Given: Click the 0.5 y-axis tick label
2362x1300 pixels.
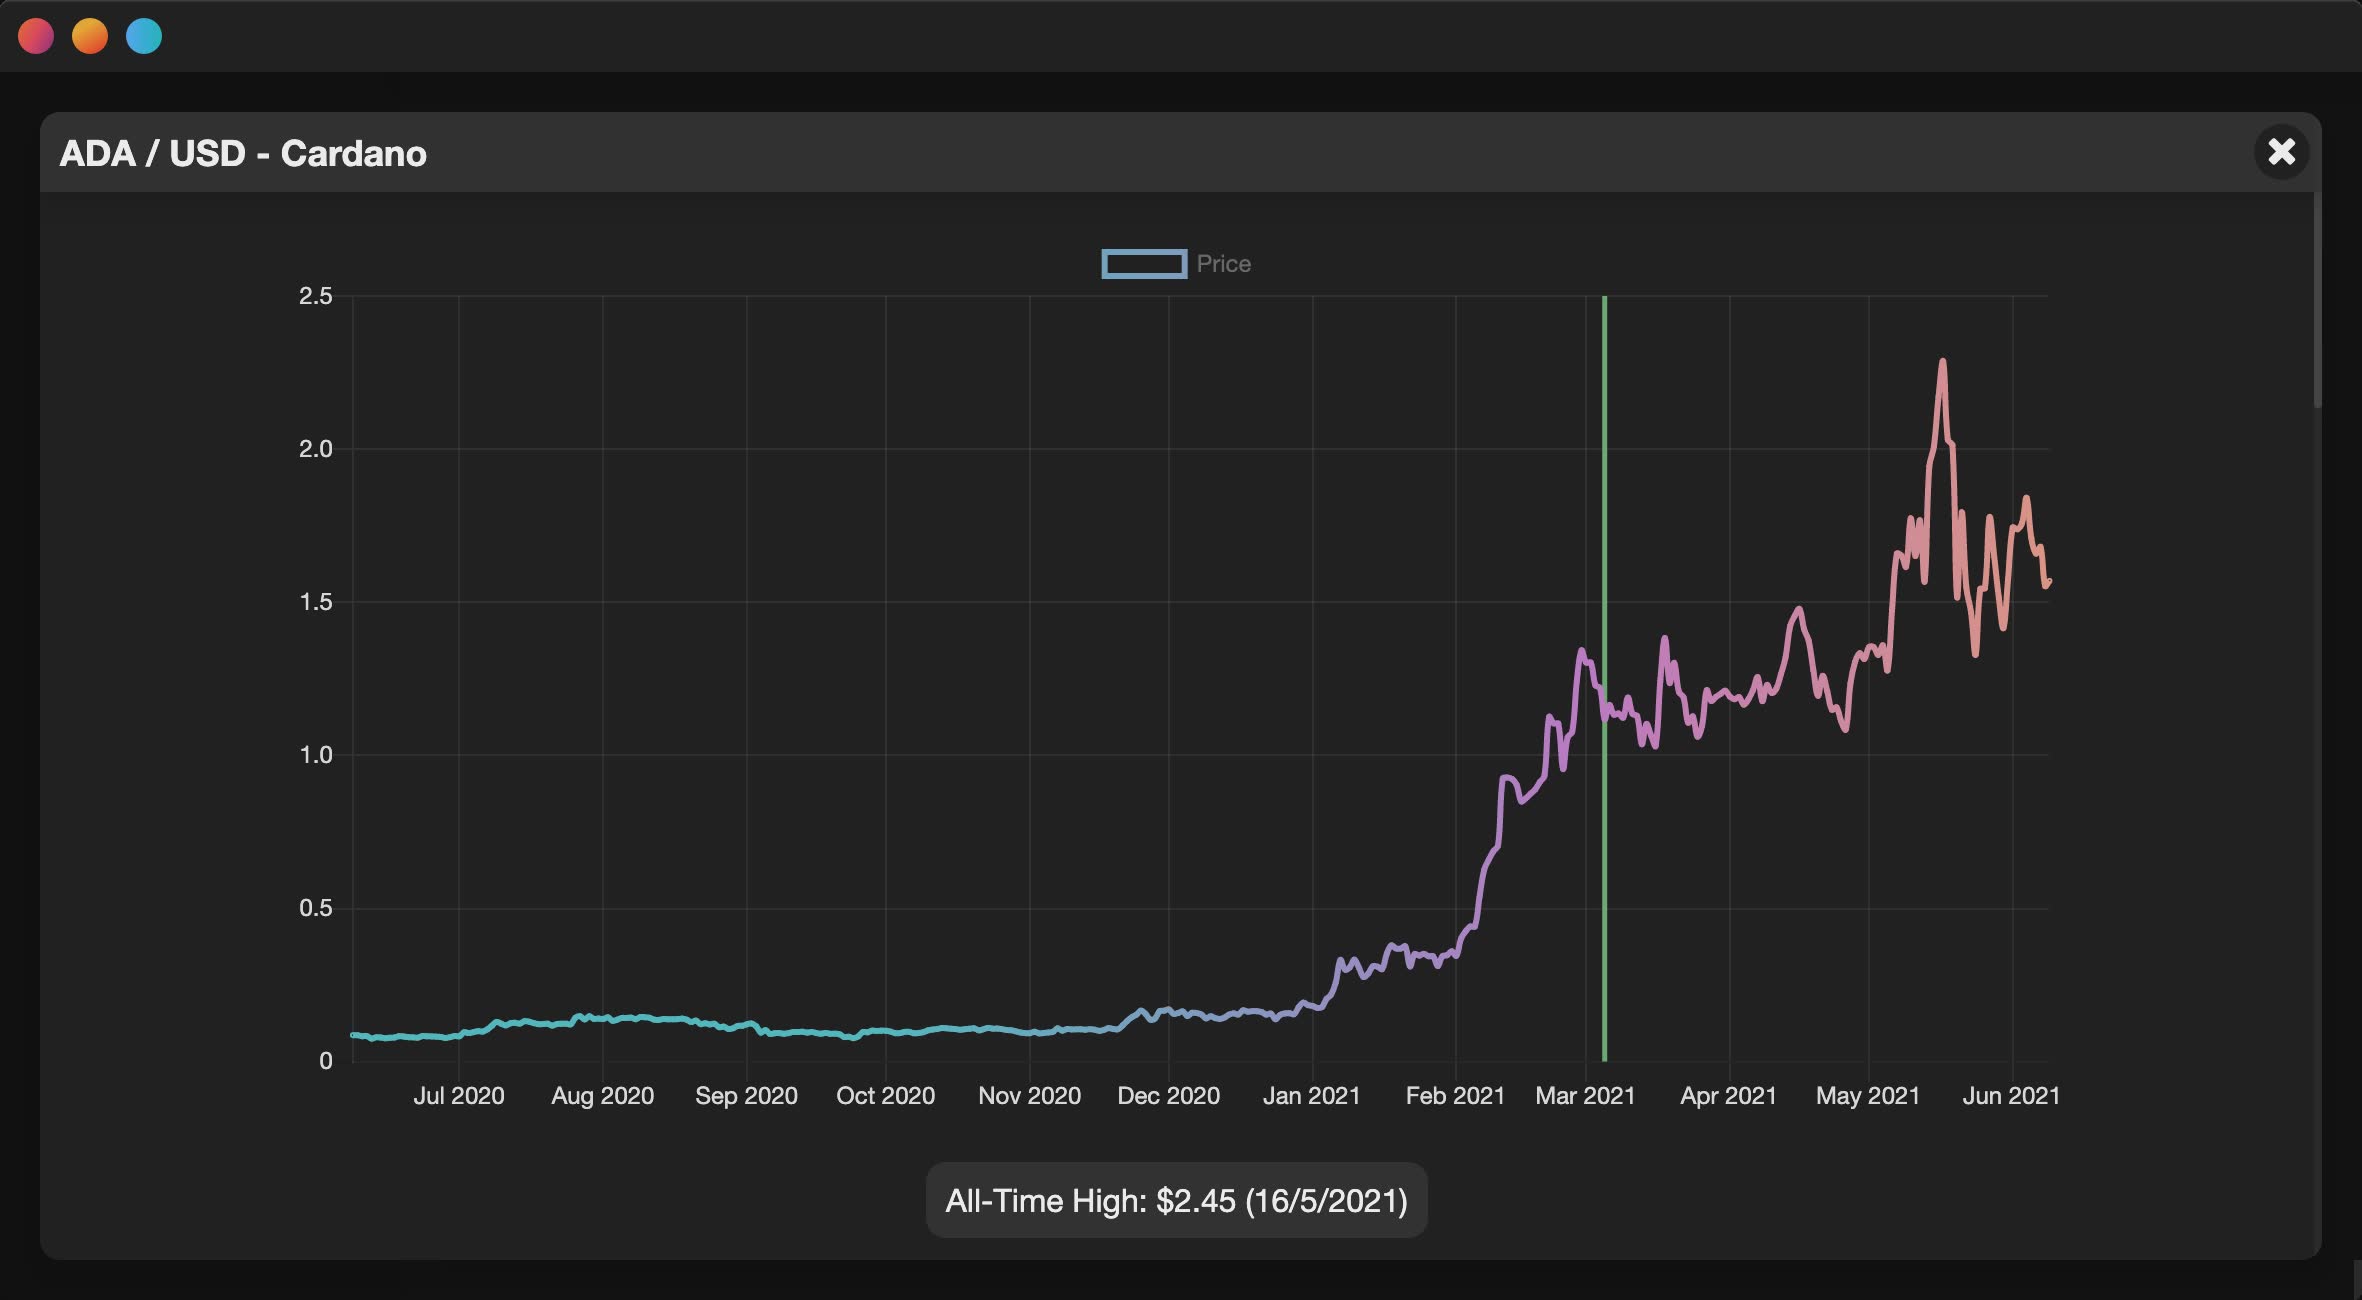Looking at the screenshot, I should pyautogui.click(x=315, y=908).
